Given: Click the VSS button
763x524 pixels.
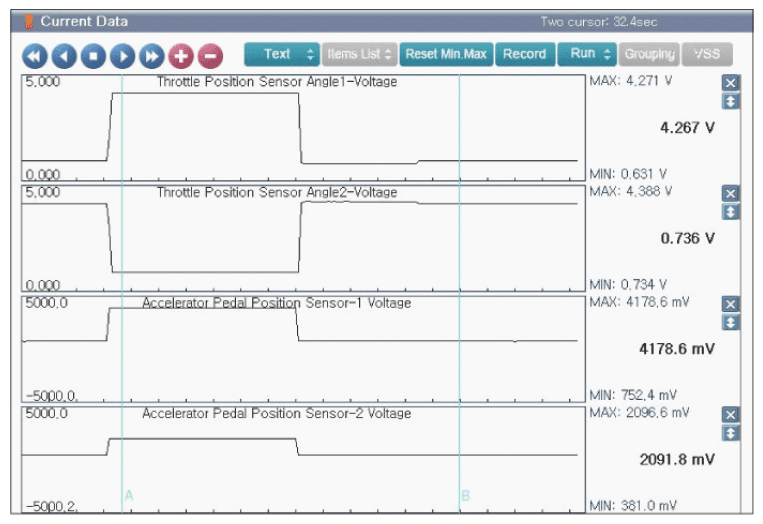Looking at the screenshot, I should click(x=707, y=54).
